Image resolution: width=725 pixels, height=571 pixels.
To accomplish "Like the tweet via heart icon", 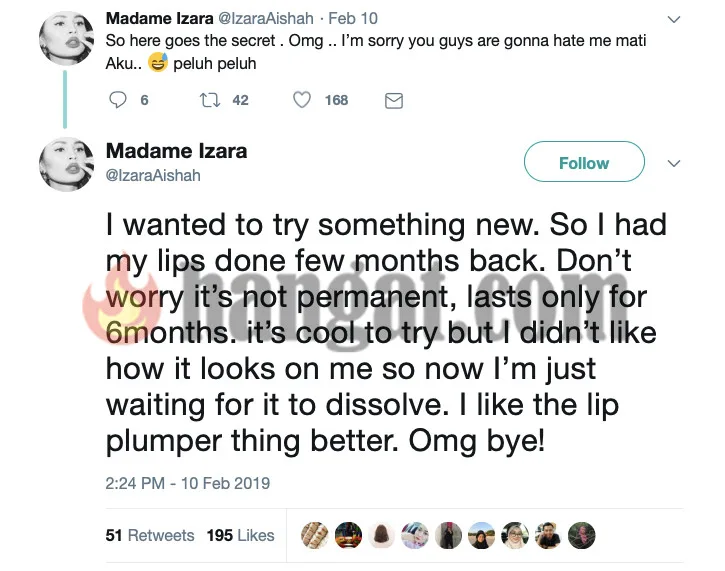I will tap(301, 100).
